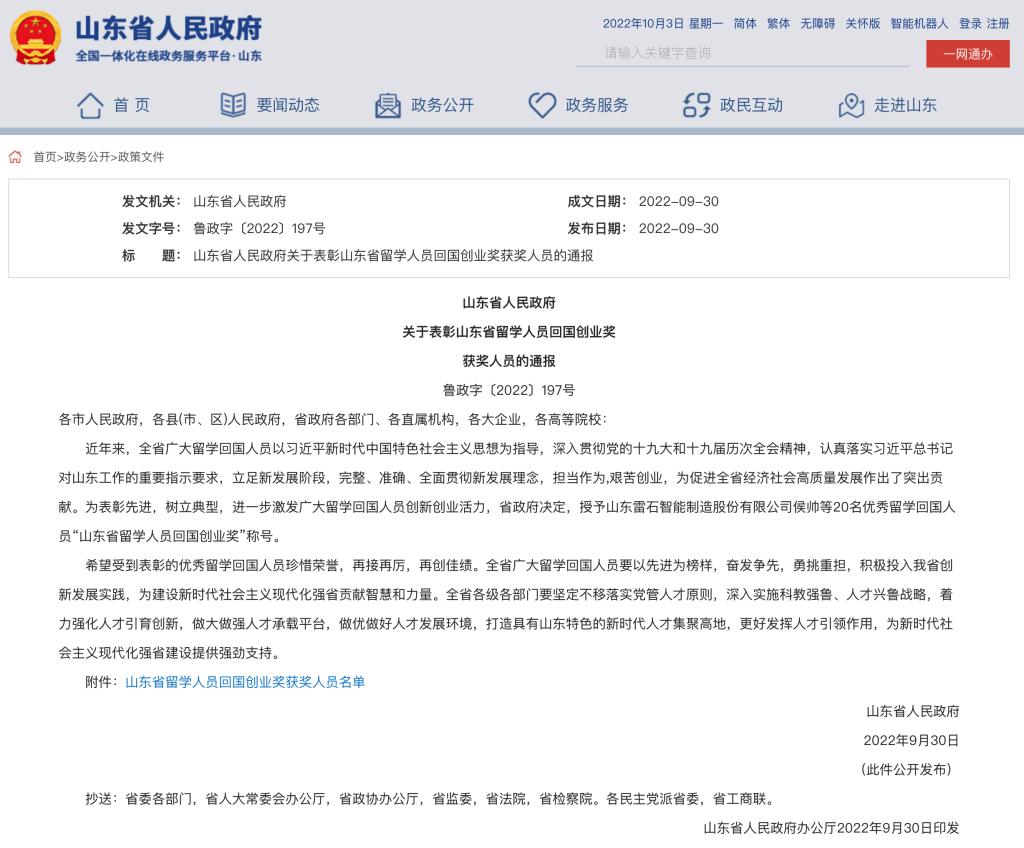Open the 要闻动态 navigation menu
This screenshot has height=848, width=1024.
(288, 105)
